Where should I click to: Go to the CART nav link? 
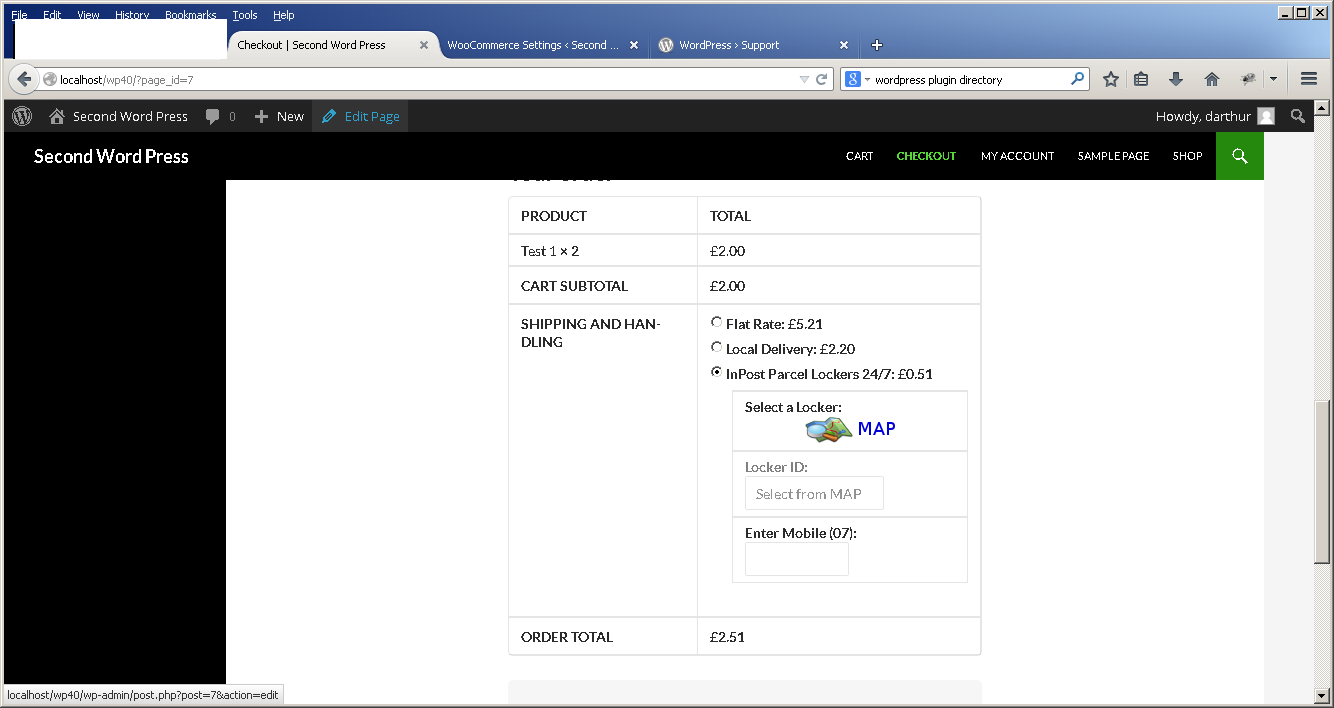[x=859, y=156]
